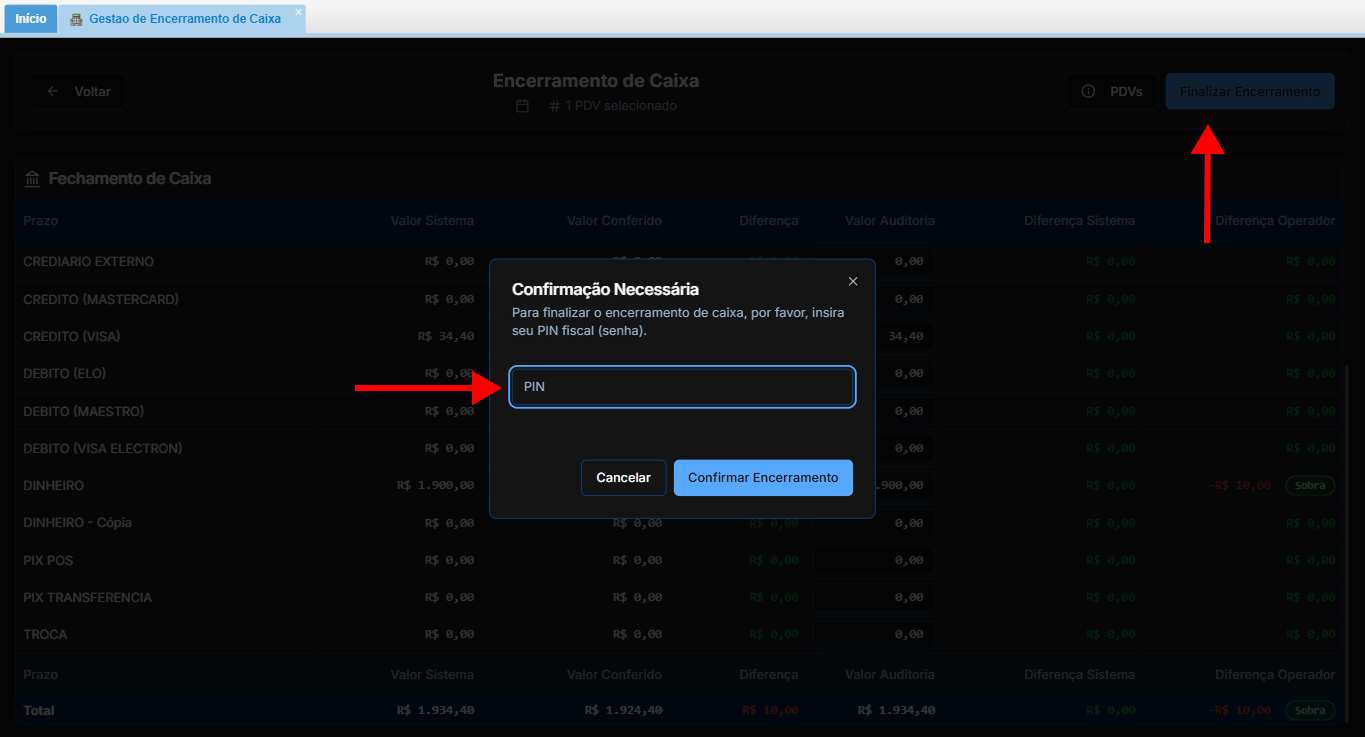
Task: Click the hash icon beside PDV selecionado
Action: pyautogui.click(x=554, y=106)
